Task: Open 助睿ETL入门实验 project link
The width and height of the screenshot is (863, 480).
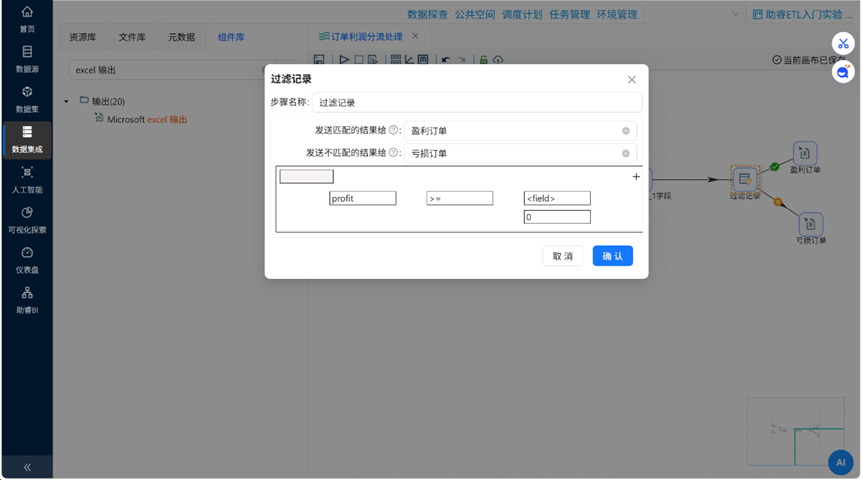Action: point(802,14)
